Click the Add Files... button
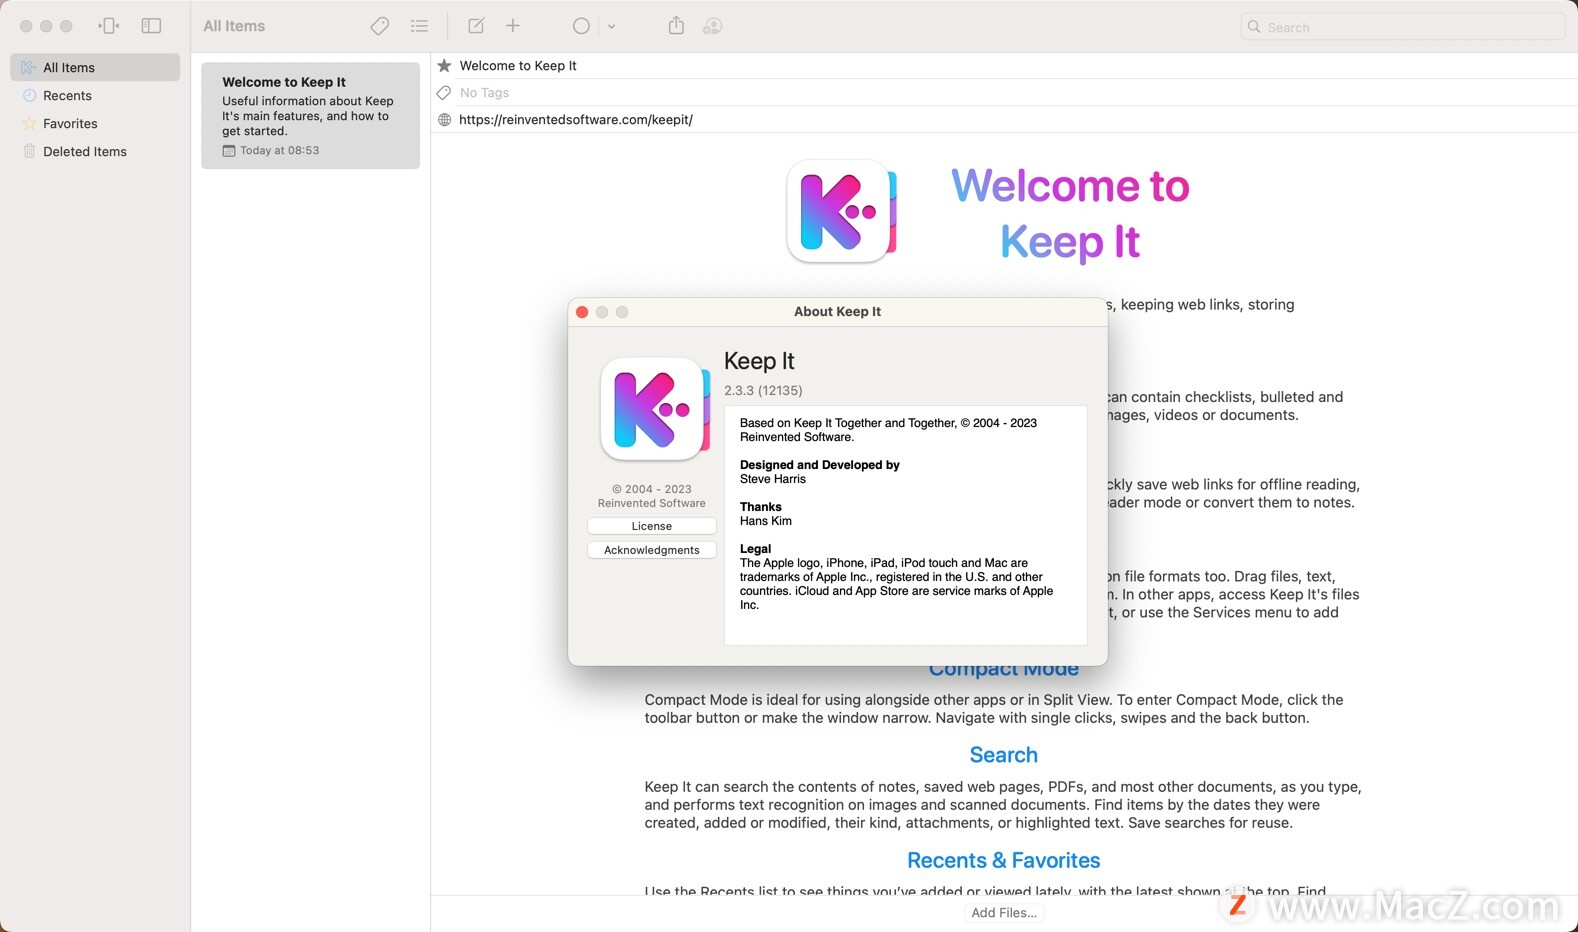This screenshot has height=932, width=1578. click(1004, 912)
